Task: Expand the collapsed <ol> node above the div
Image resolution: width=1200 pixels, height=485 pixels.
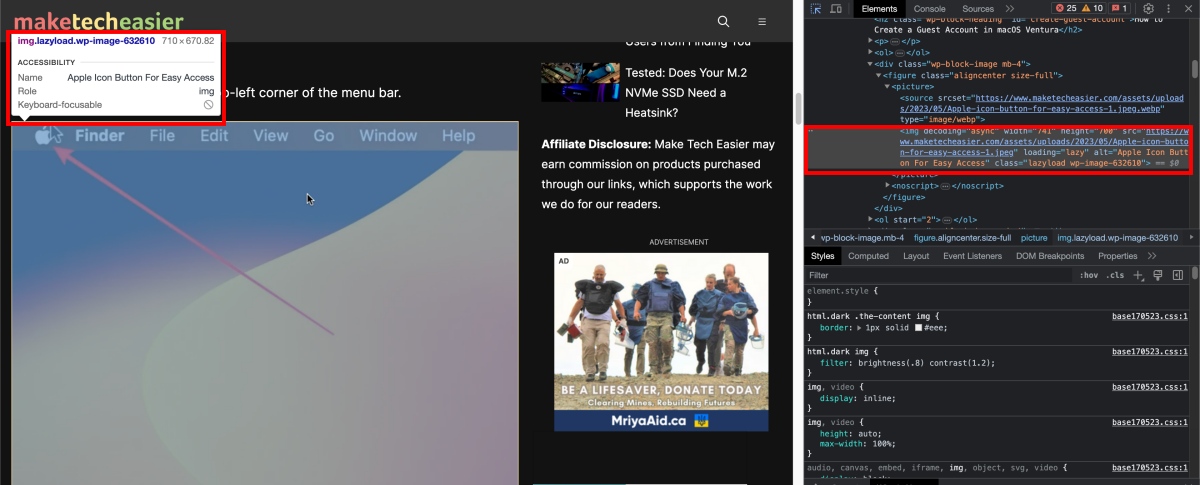Action: 871,52
